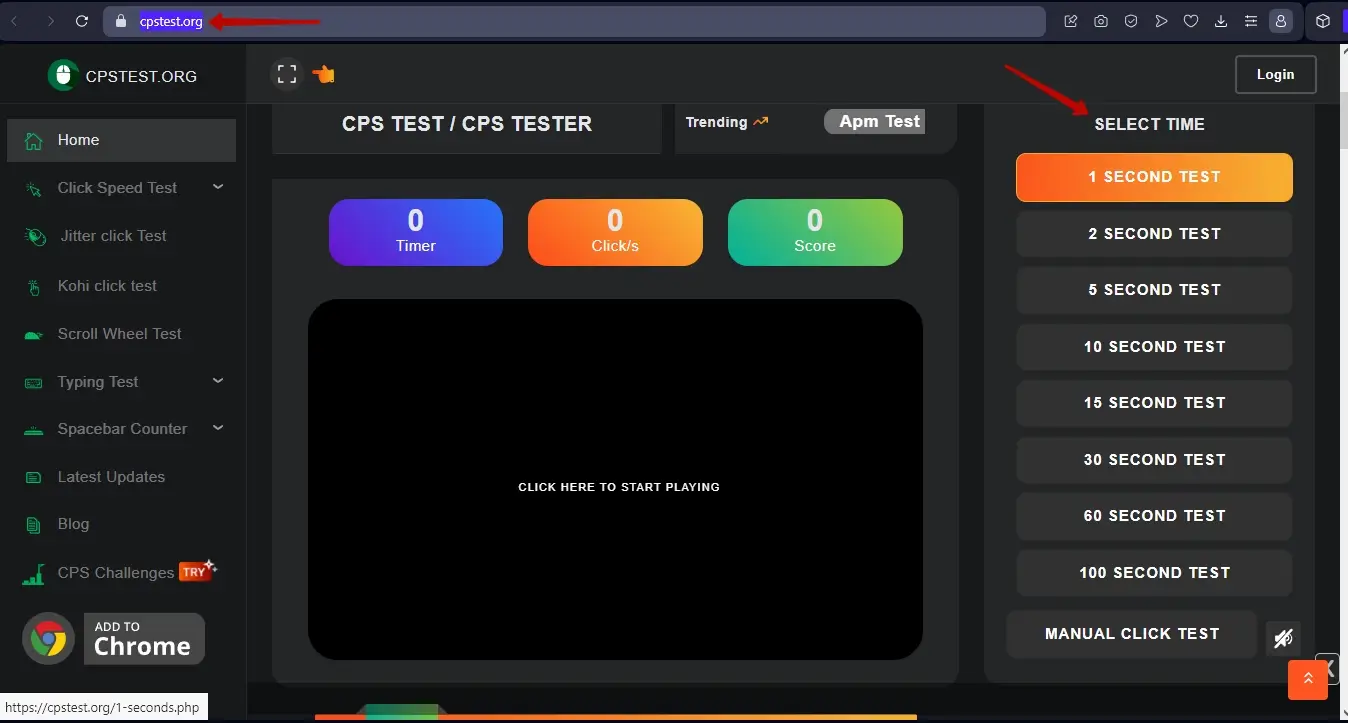Click the padlock site info icon
Screen dimensions: 1348x723
121,21
